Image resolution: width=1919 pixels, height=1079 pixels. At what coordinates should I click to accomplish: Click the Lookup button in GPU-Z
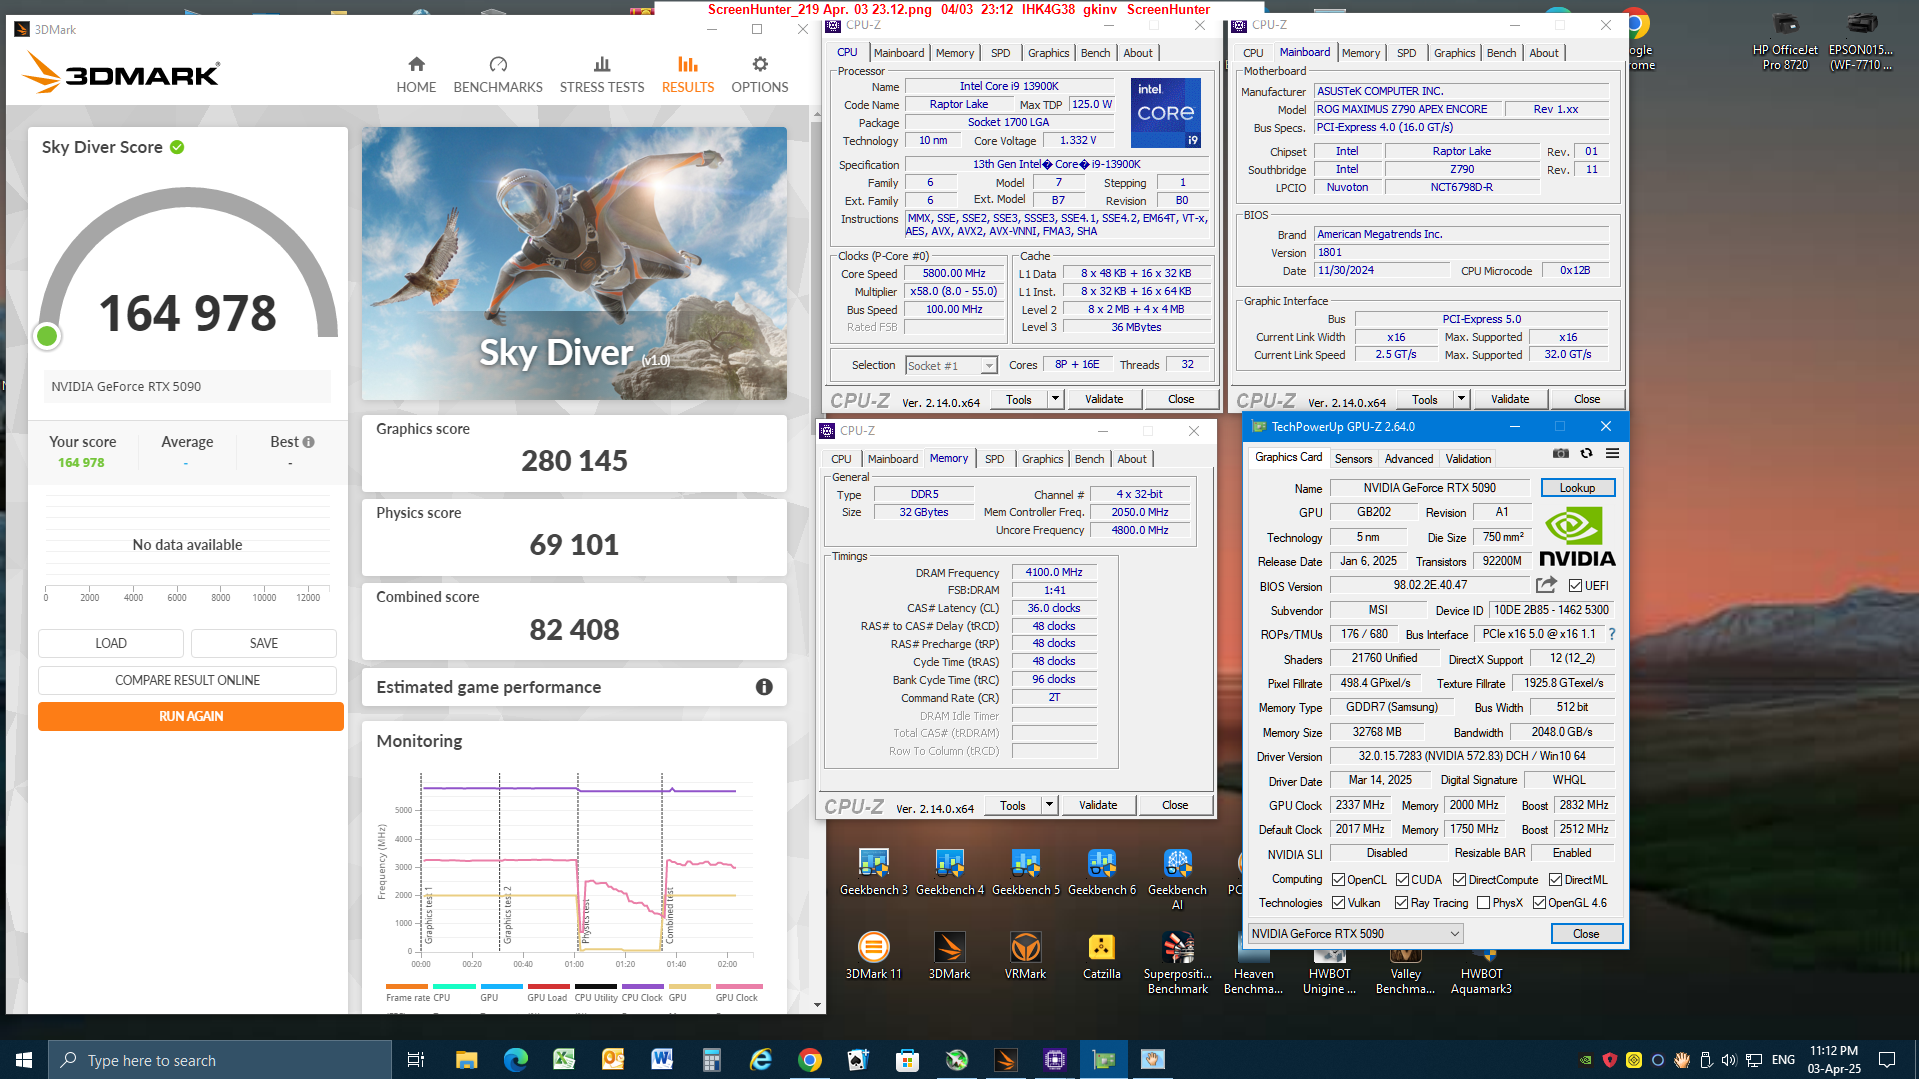pyautogui.click(x=1577, y=488)
